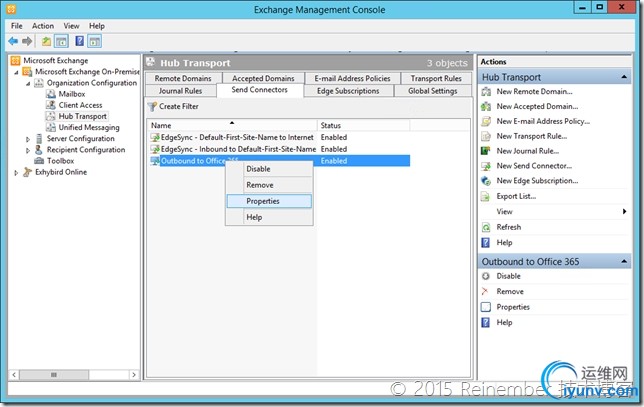Screen dimensions: 644x407
Task: Click Help icon under Outbound to Office 365 actions
Action: pyautogui.click(x=486, y=322)
